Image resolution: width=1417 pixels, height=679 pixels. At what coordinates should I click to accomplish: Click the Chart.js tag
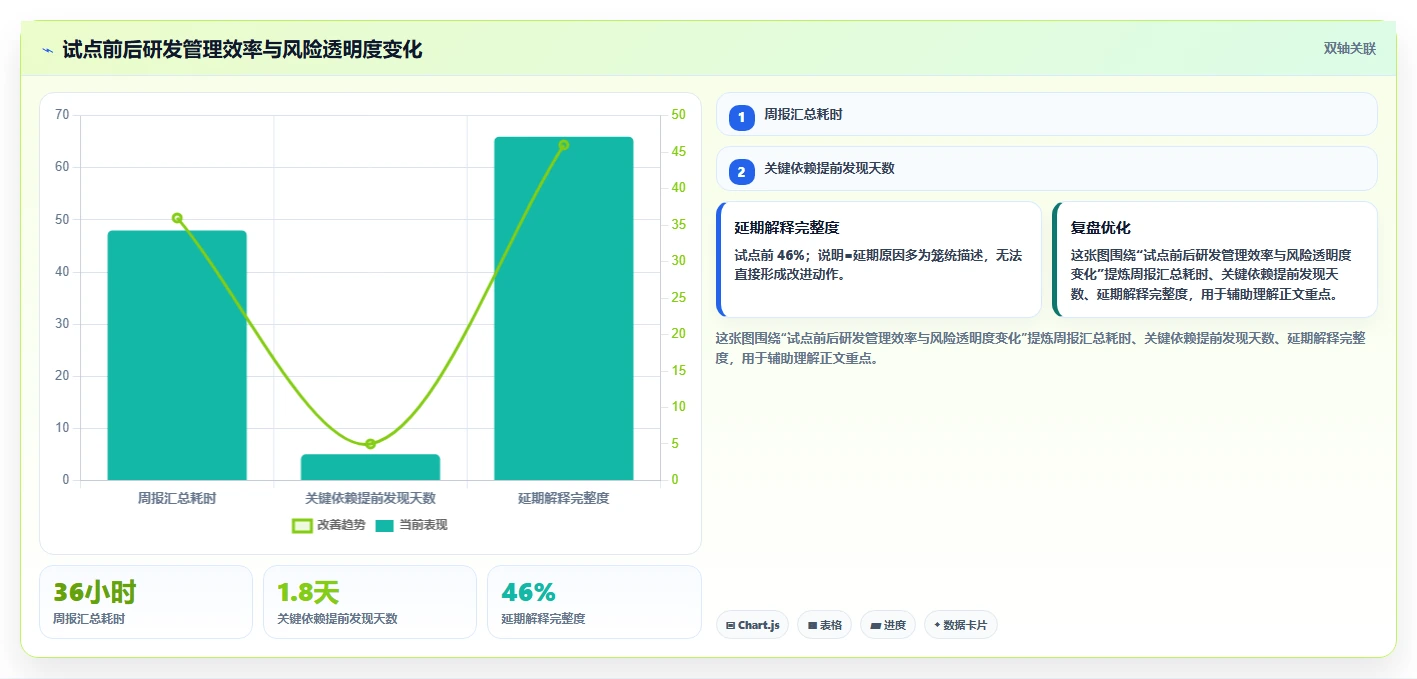(x=752, y=625)
